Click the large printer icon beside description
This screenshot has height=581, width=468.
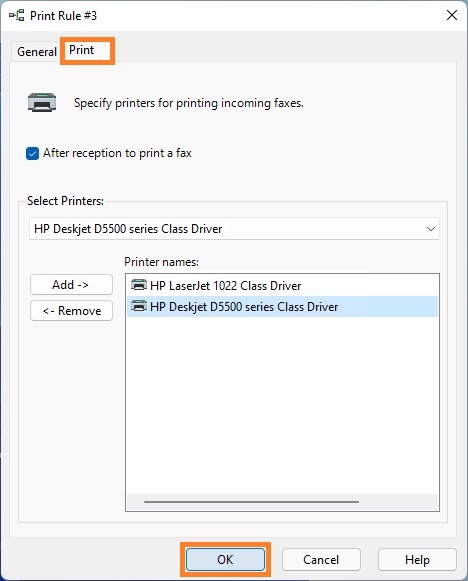[42, 102]
